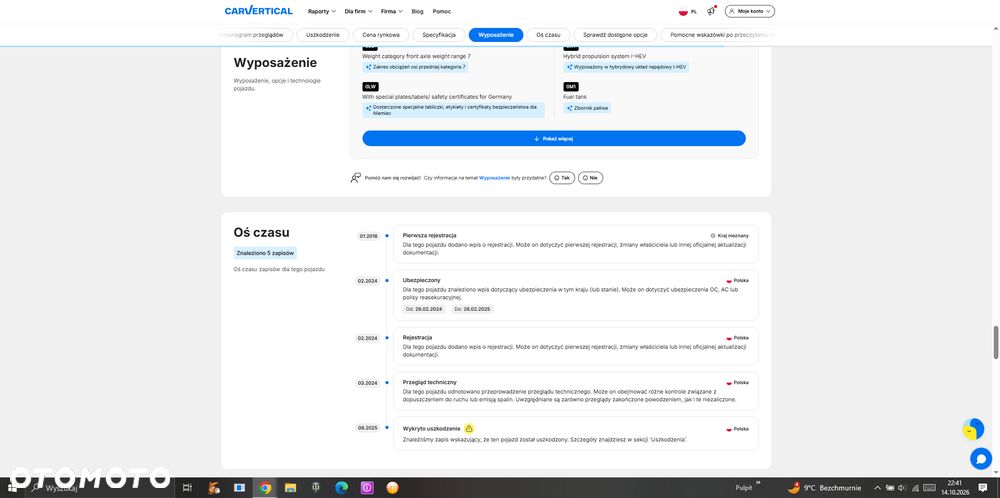Screen dimensions: 1000x498
Task: Open Google Chrome from taskbar
Action: [x=265, y=488]
